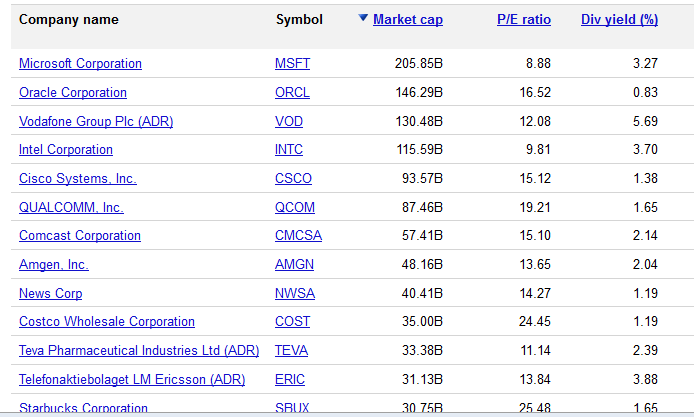Open Oracle Corporation company link
Viewport: 694px width, 417px height.
pos(73,92)
